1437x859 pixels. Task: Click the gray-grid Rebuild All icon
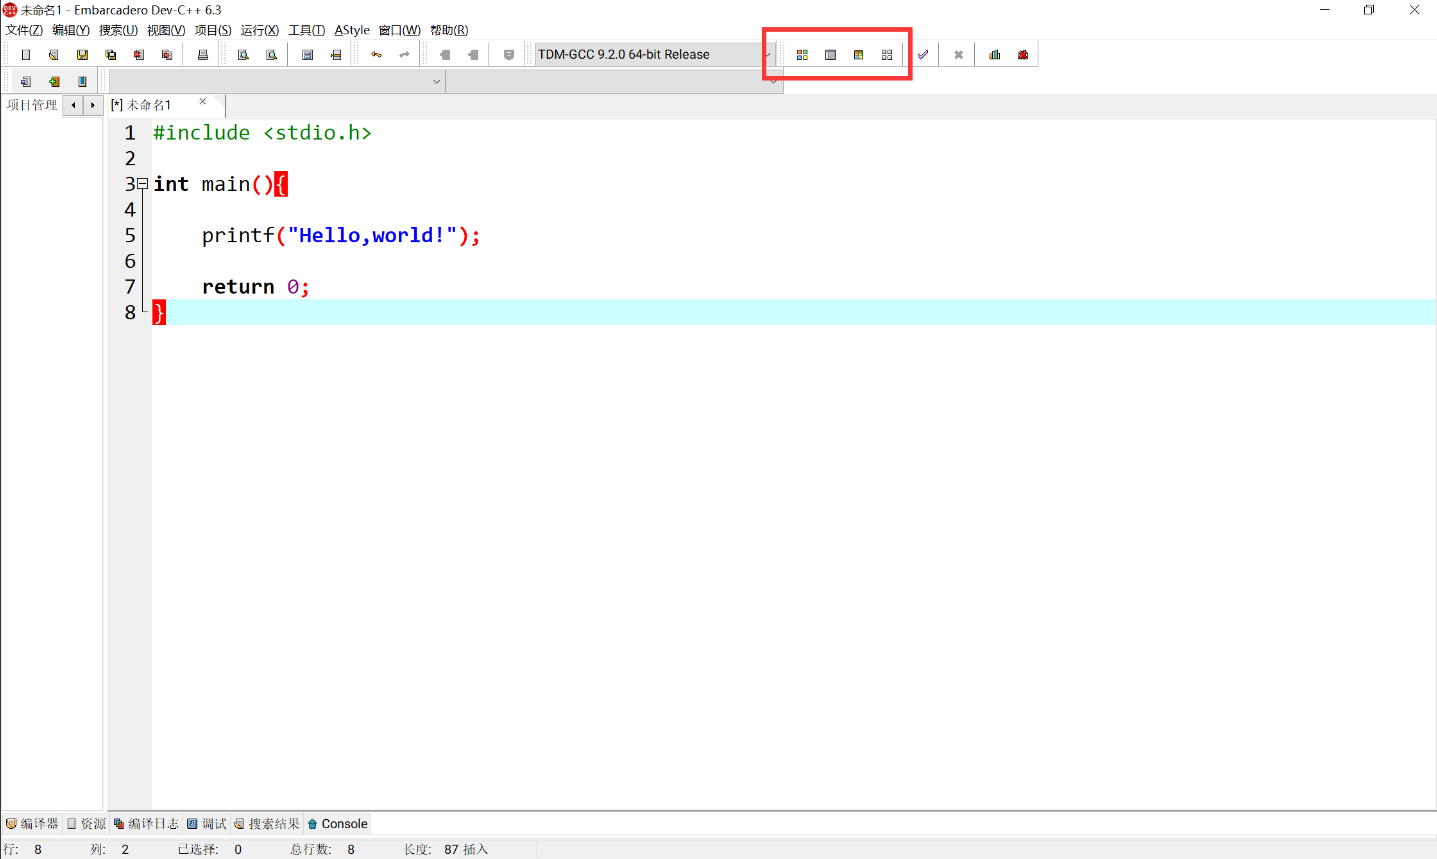[x=887, y=55]
